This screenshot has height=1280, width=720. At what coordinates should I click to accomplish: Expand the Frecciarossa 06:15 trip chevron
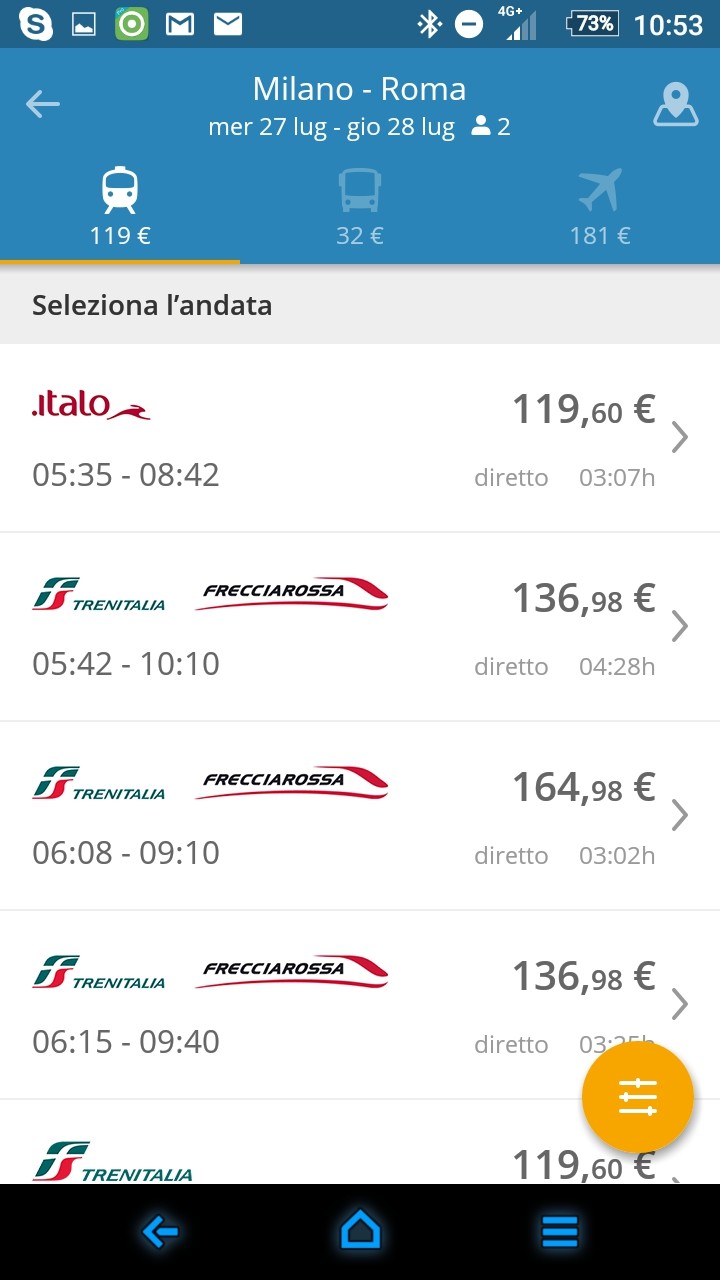(680, 1003)
